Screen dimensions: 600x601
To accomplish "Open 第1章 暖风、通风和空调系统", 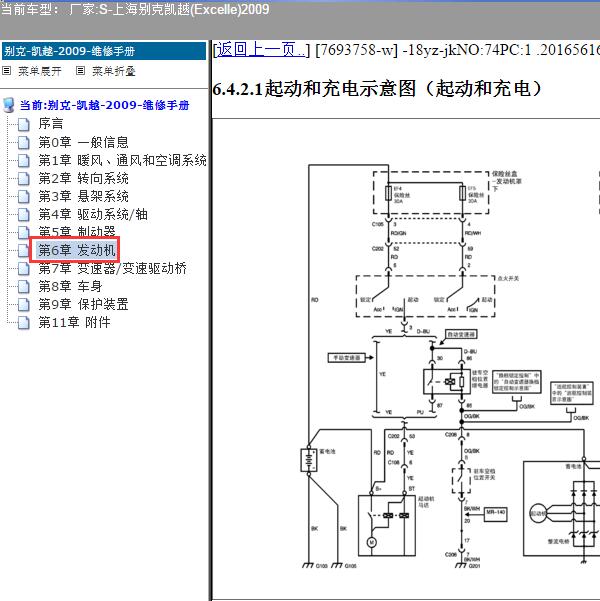I will 122,160.
